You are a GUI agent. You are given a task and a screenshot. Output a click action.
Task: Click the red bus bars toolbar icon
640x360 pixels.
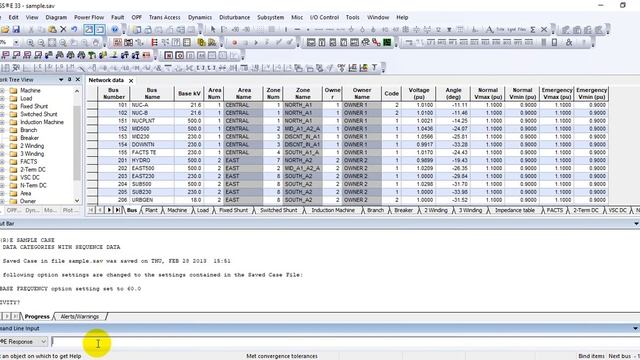(x=154, y=42)
